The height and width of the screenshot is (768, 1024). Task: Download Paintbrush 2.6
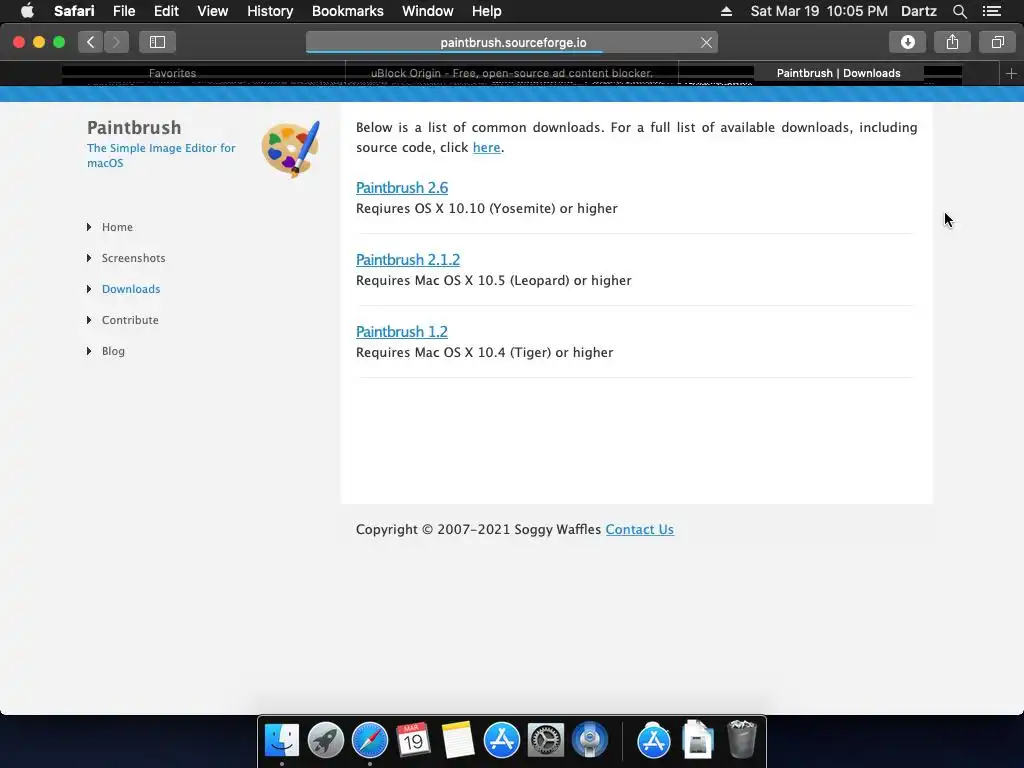(402, 187)
